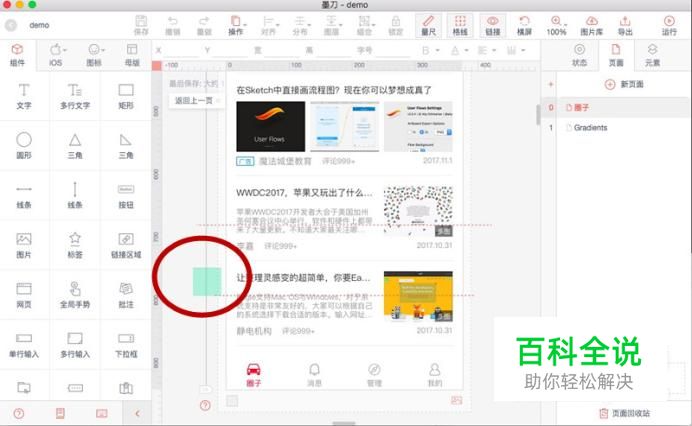The image size is (692, 426).
Task: Select the Rectangle (矩形) widget
Action: pyautogui.click(x=126, y=96)
